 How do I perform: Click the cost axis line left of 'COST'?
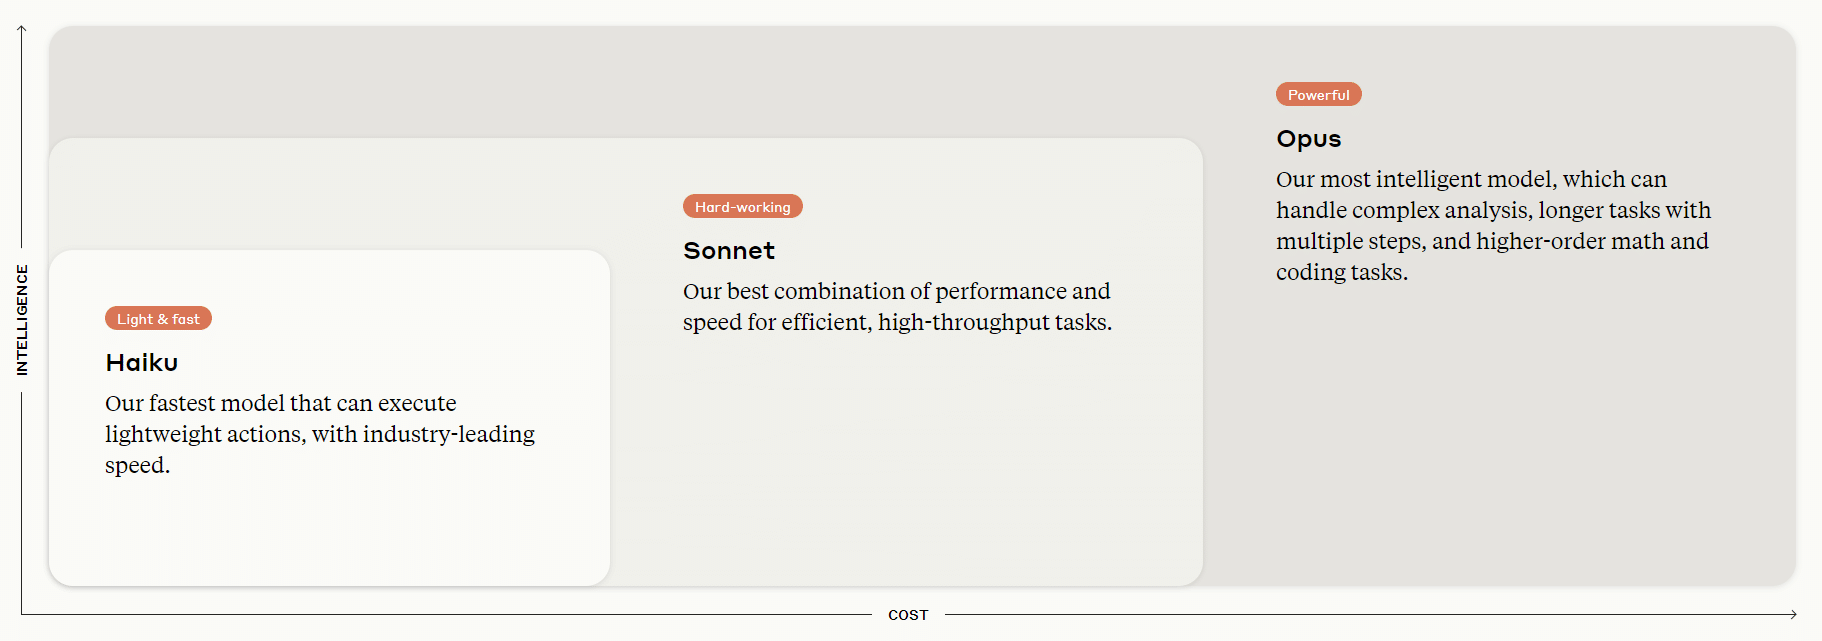pyautogui.click(x=450, y=614)
